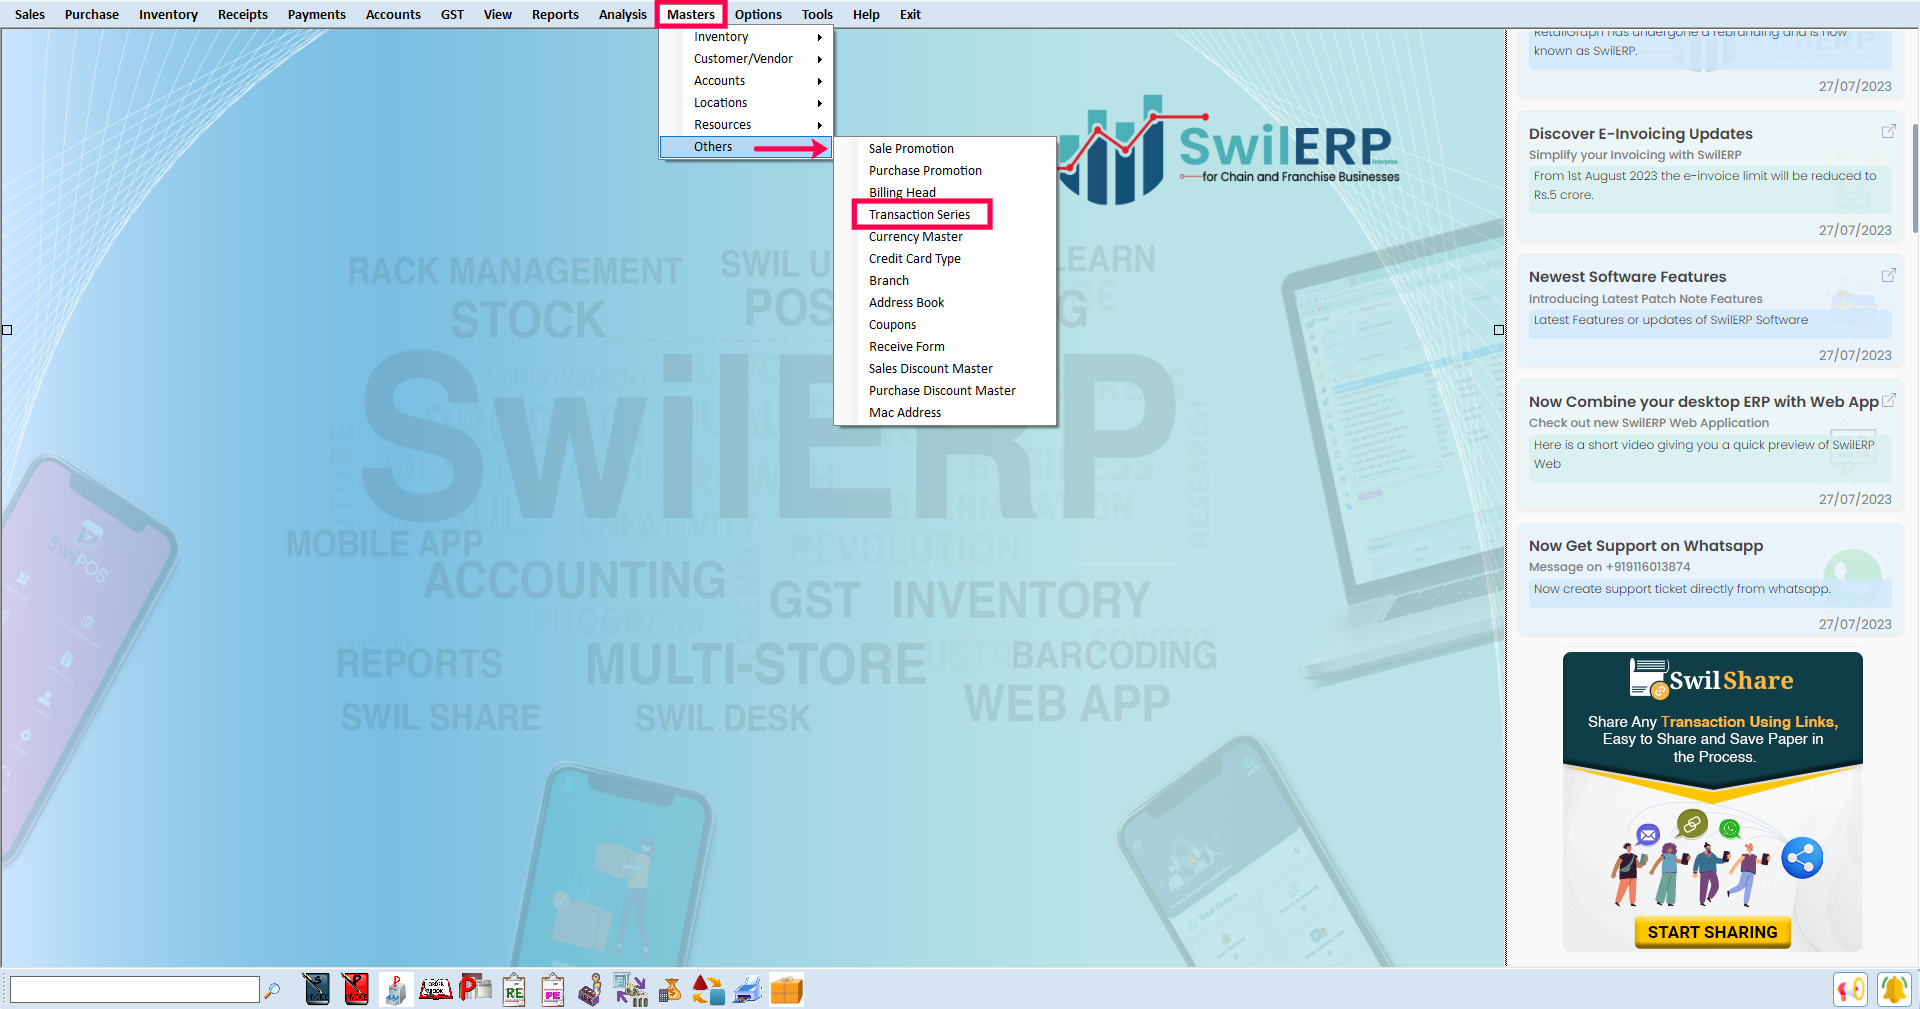Open the Now Get Support on Whatsapp card
Screen dimensions: 1920x1009
[x=1710, y=579]
